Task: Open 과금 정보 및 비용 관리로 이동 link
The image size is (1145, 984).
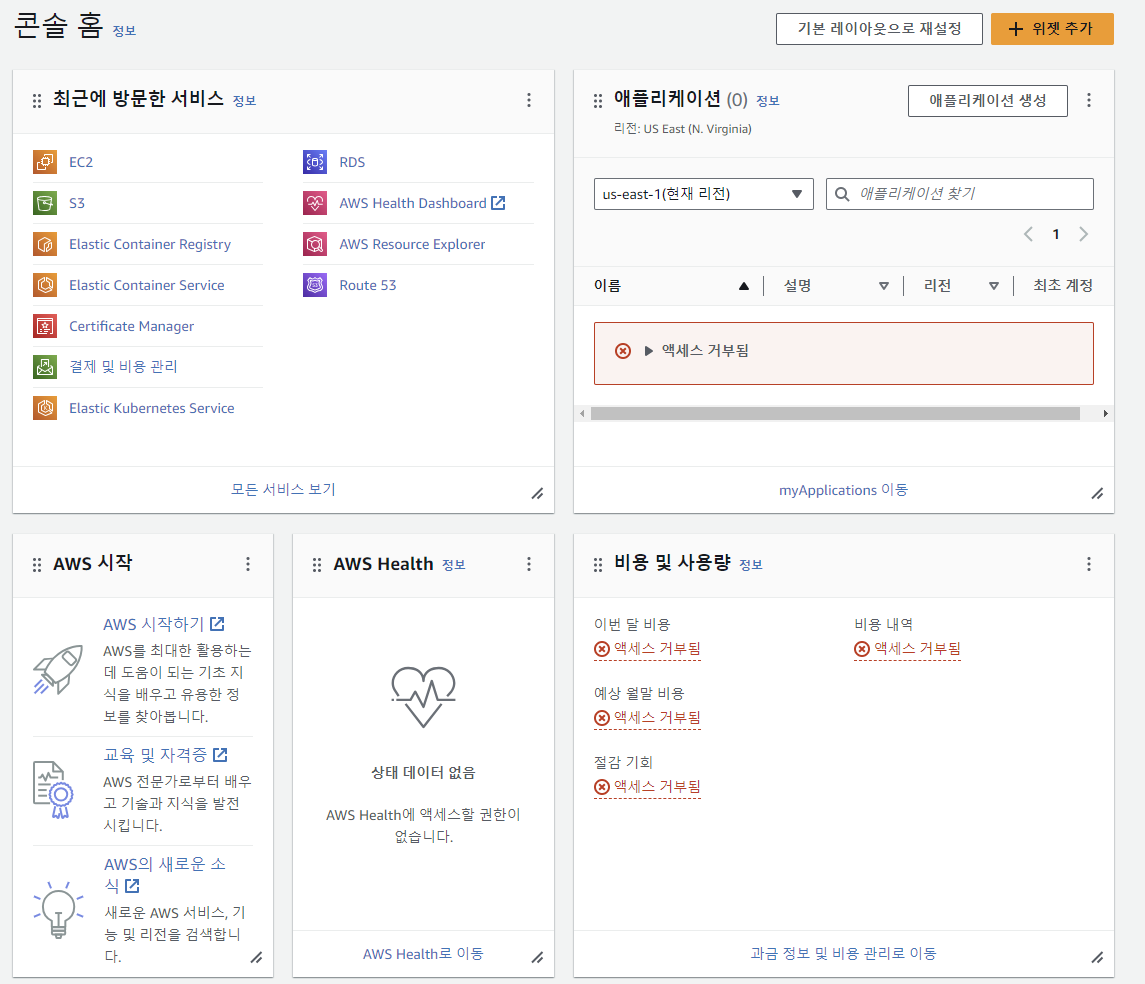Action: click(843, 953)
